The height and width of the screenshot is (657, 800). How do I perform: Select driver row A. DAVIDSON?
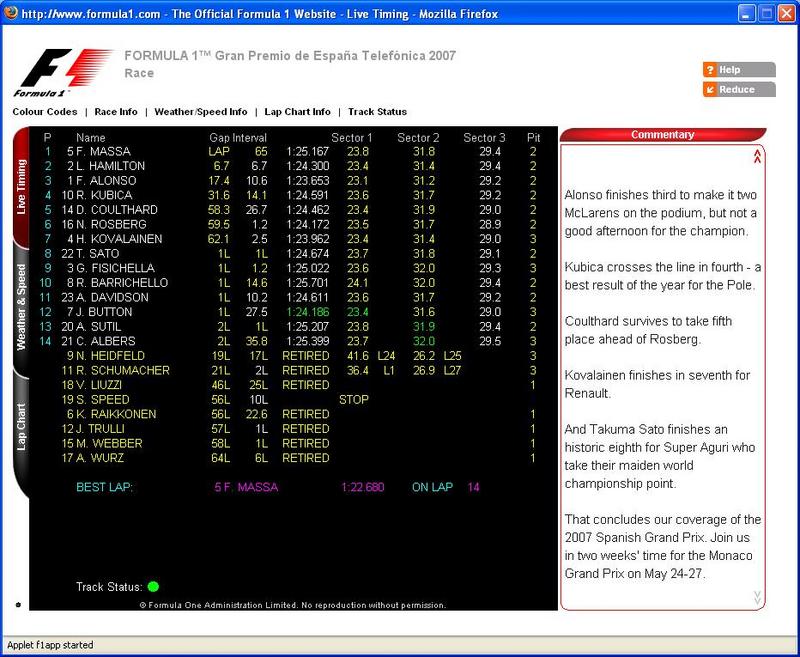click(291, 297)
